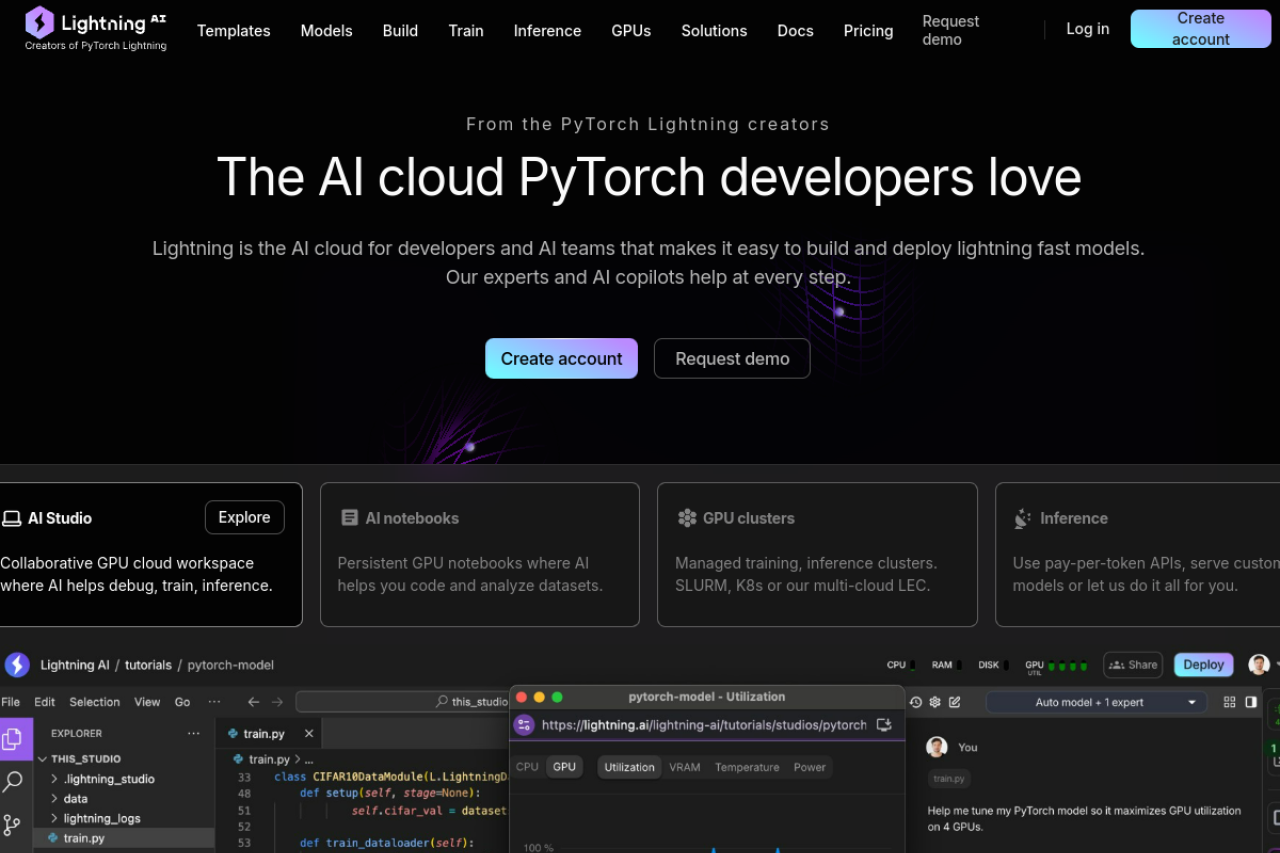Open the Selection menu in the studio editor
This screenshot has height=853, width=1280.
[x=95, y=702]
